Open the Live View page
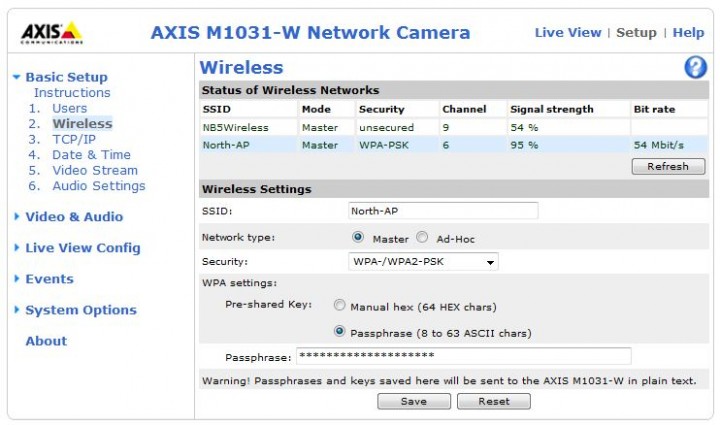The width and height of the screenshot is (720, 425). click(x=567, y=32)
